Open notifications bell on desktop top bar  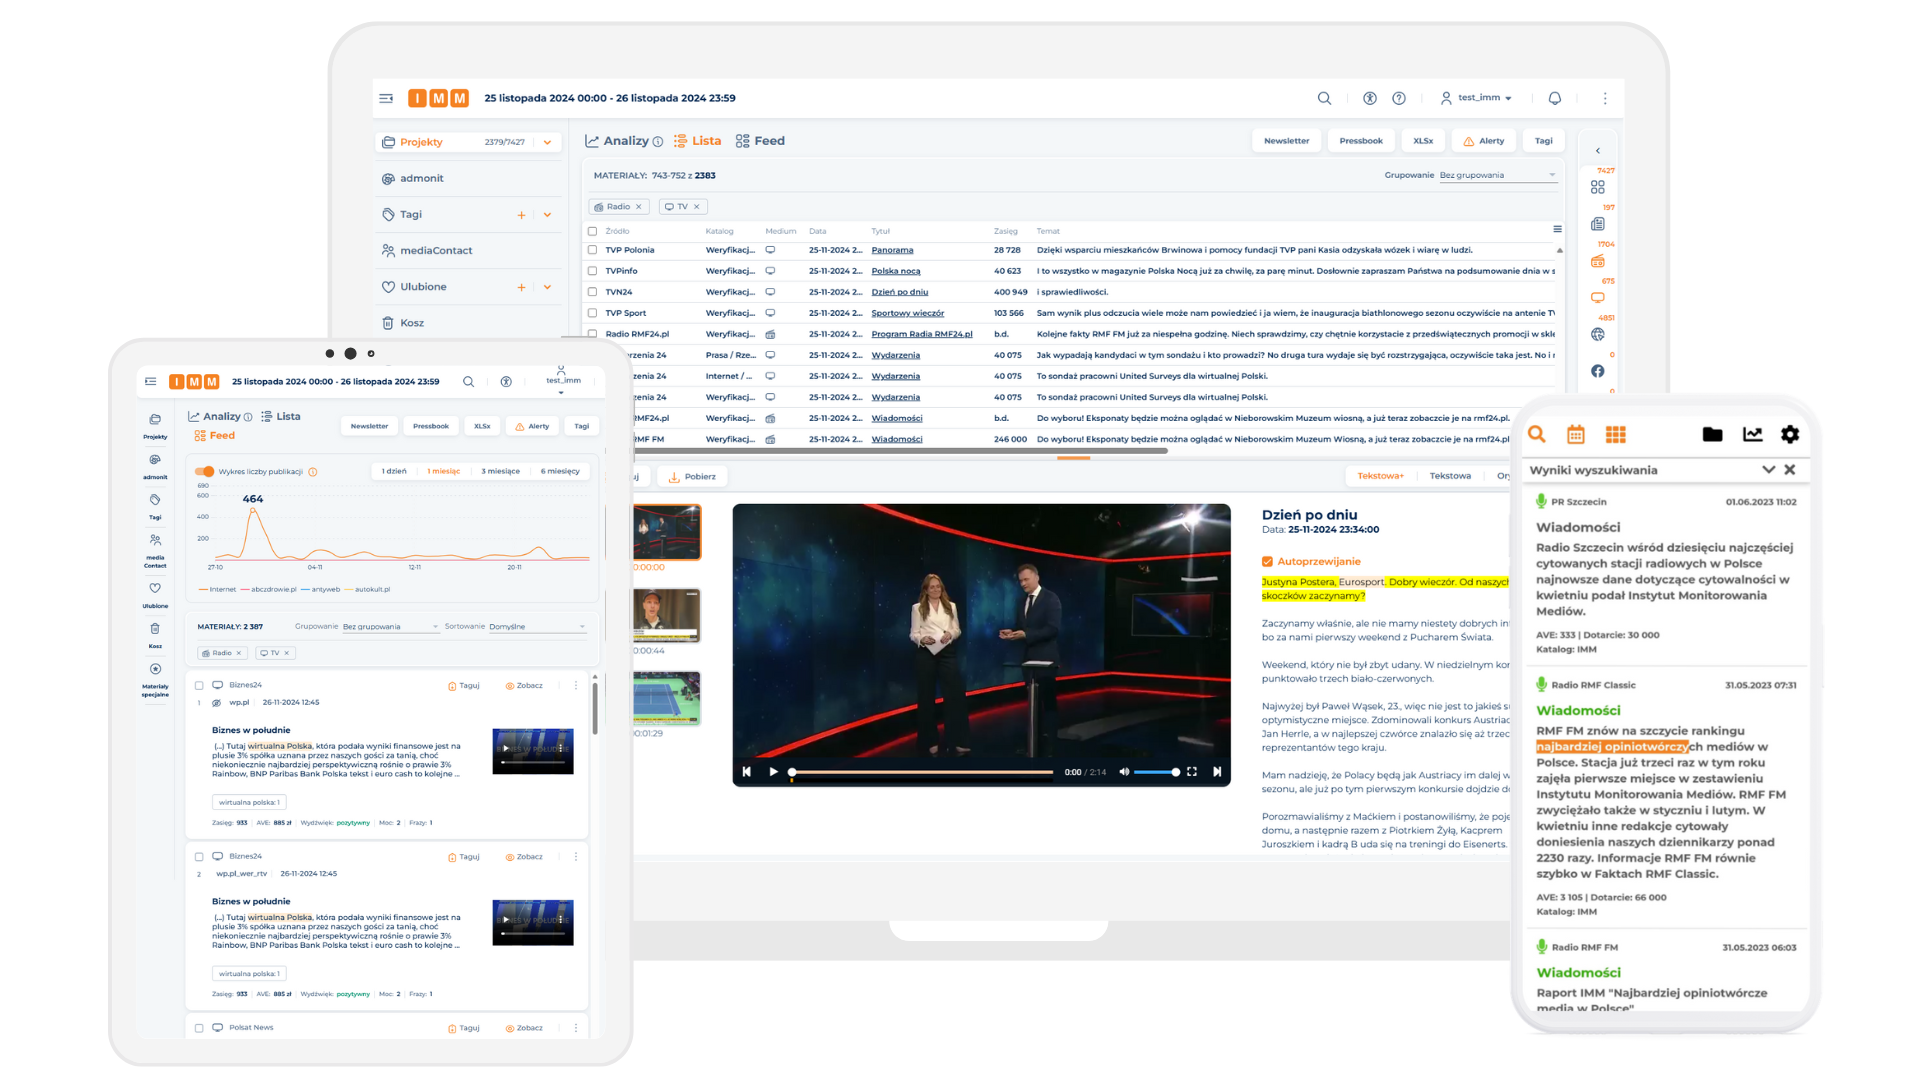pos(1555,98)
